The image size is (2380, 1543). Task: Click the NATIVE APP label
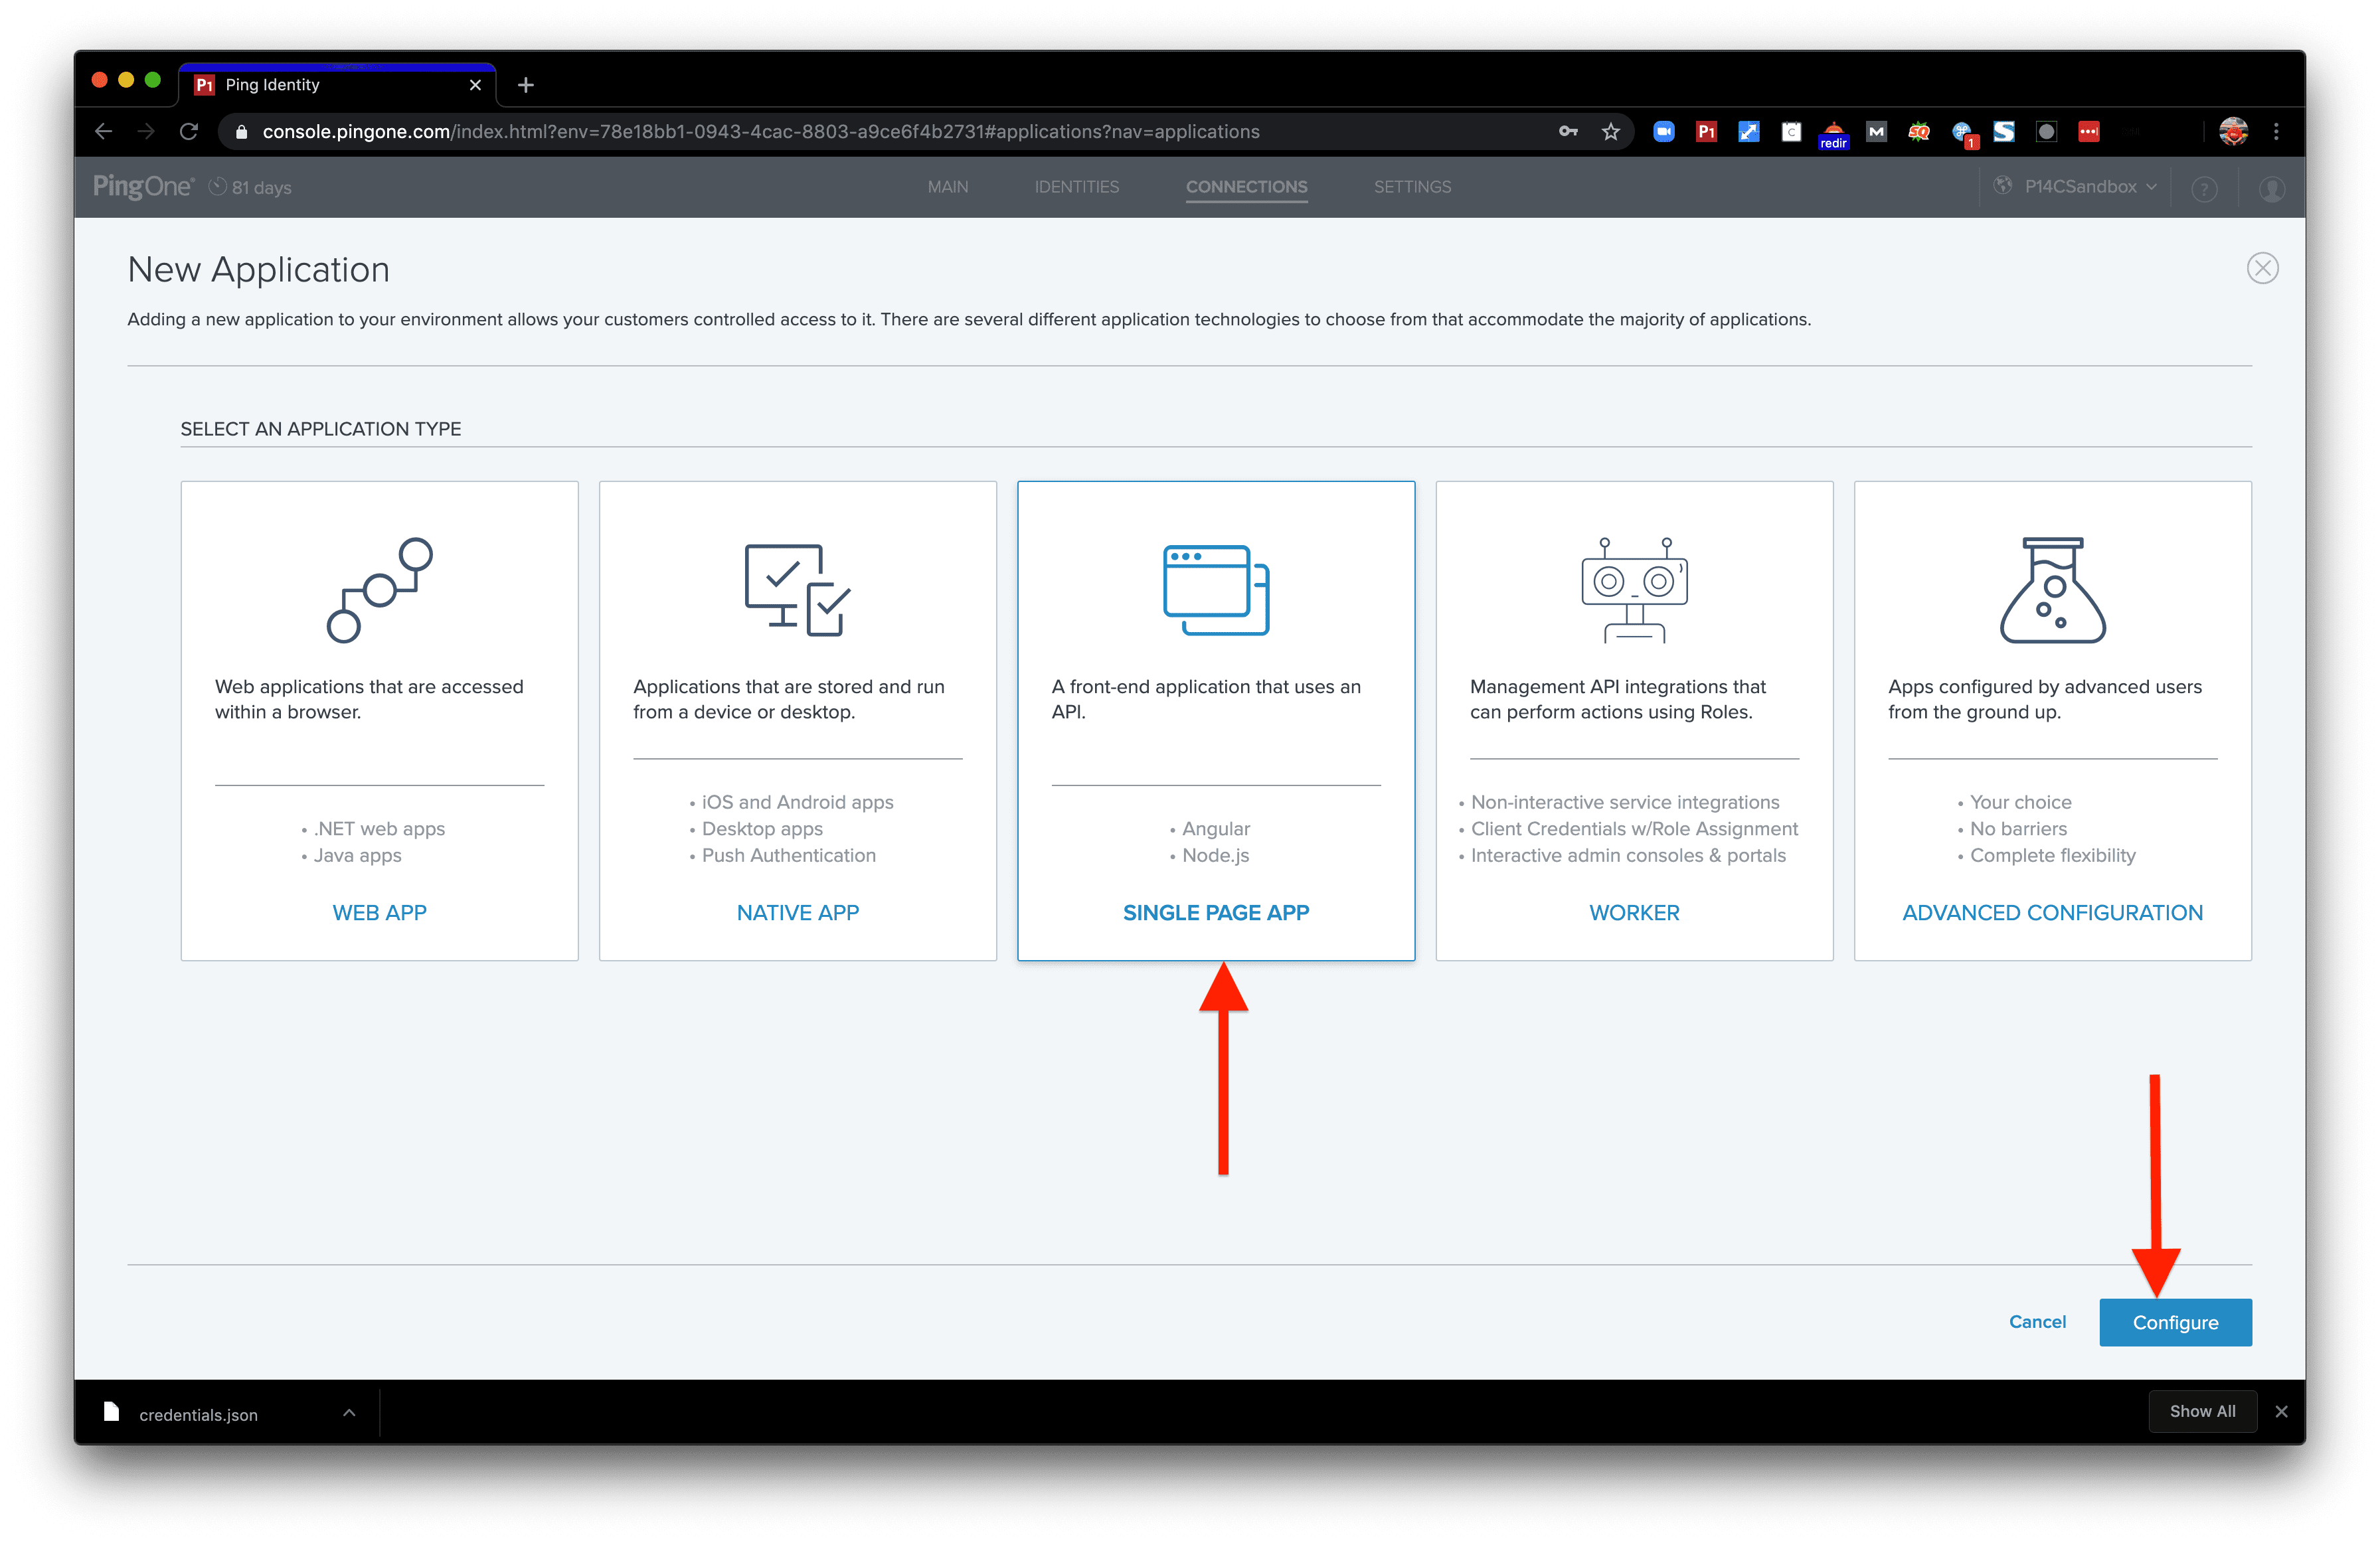point(797,912)
